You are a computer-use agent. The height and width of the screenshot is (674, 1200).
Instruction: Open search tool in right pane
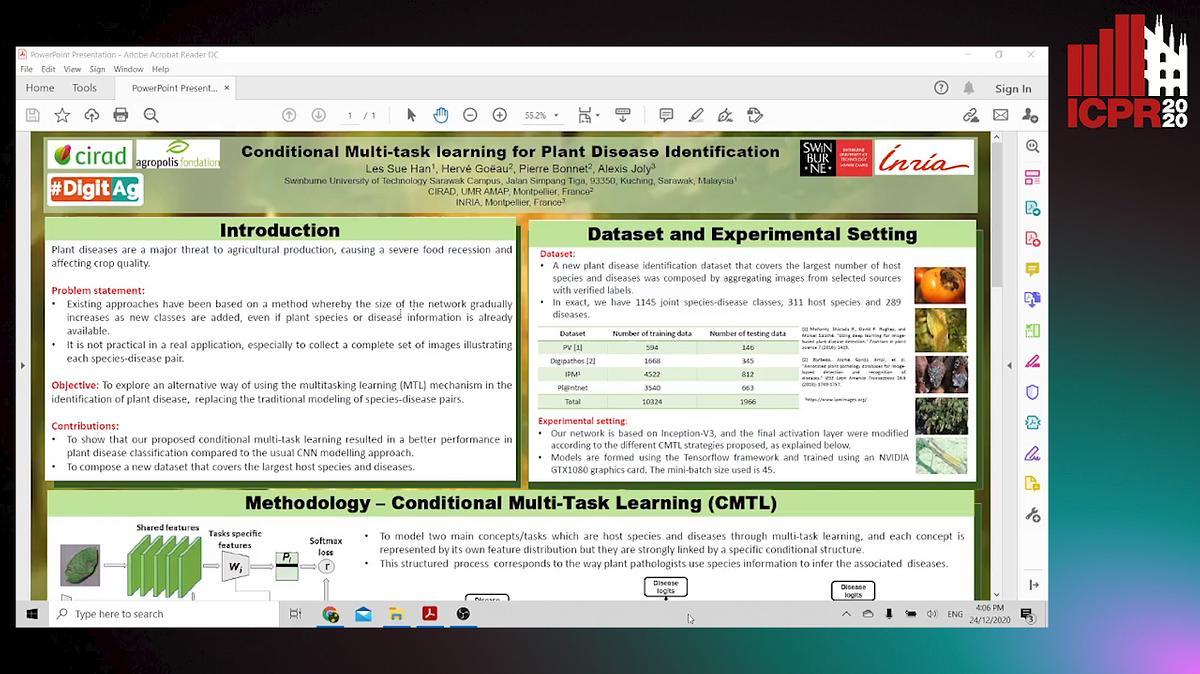pos(1032,146)
